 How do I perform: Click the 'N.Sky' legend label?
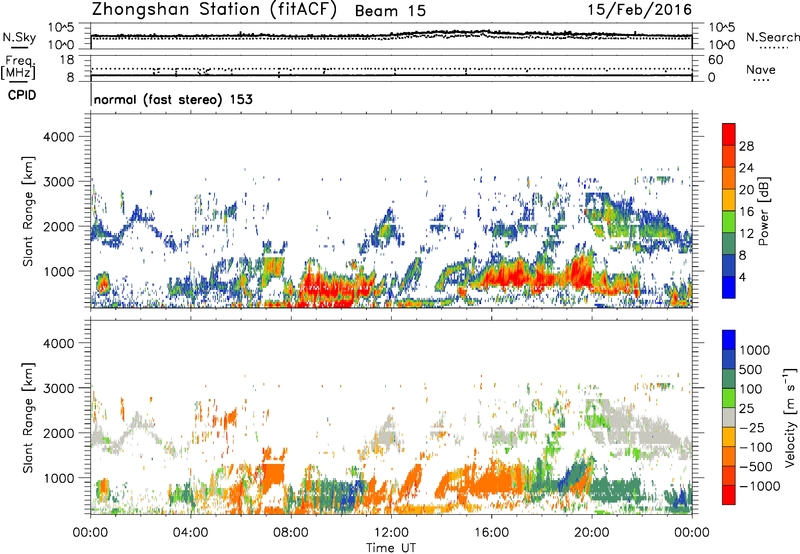(x=19, y=37)
